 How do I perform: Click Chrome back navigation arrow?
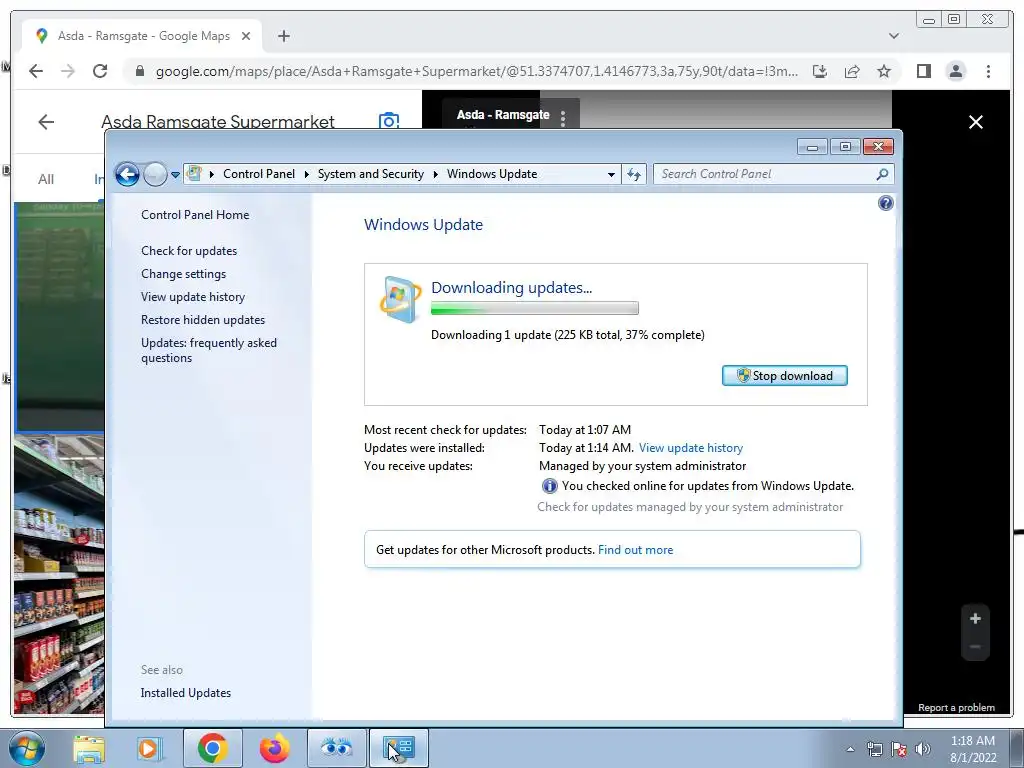(36, 71)
